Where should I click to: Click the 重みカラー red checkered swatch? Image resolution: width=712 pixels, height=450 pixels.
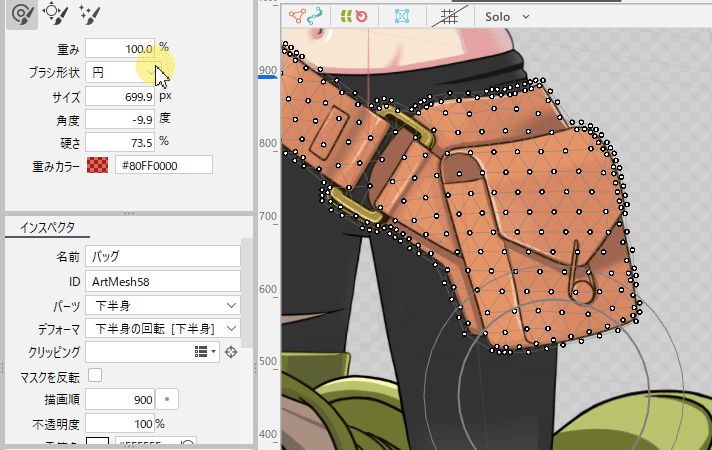pos(98,165)
